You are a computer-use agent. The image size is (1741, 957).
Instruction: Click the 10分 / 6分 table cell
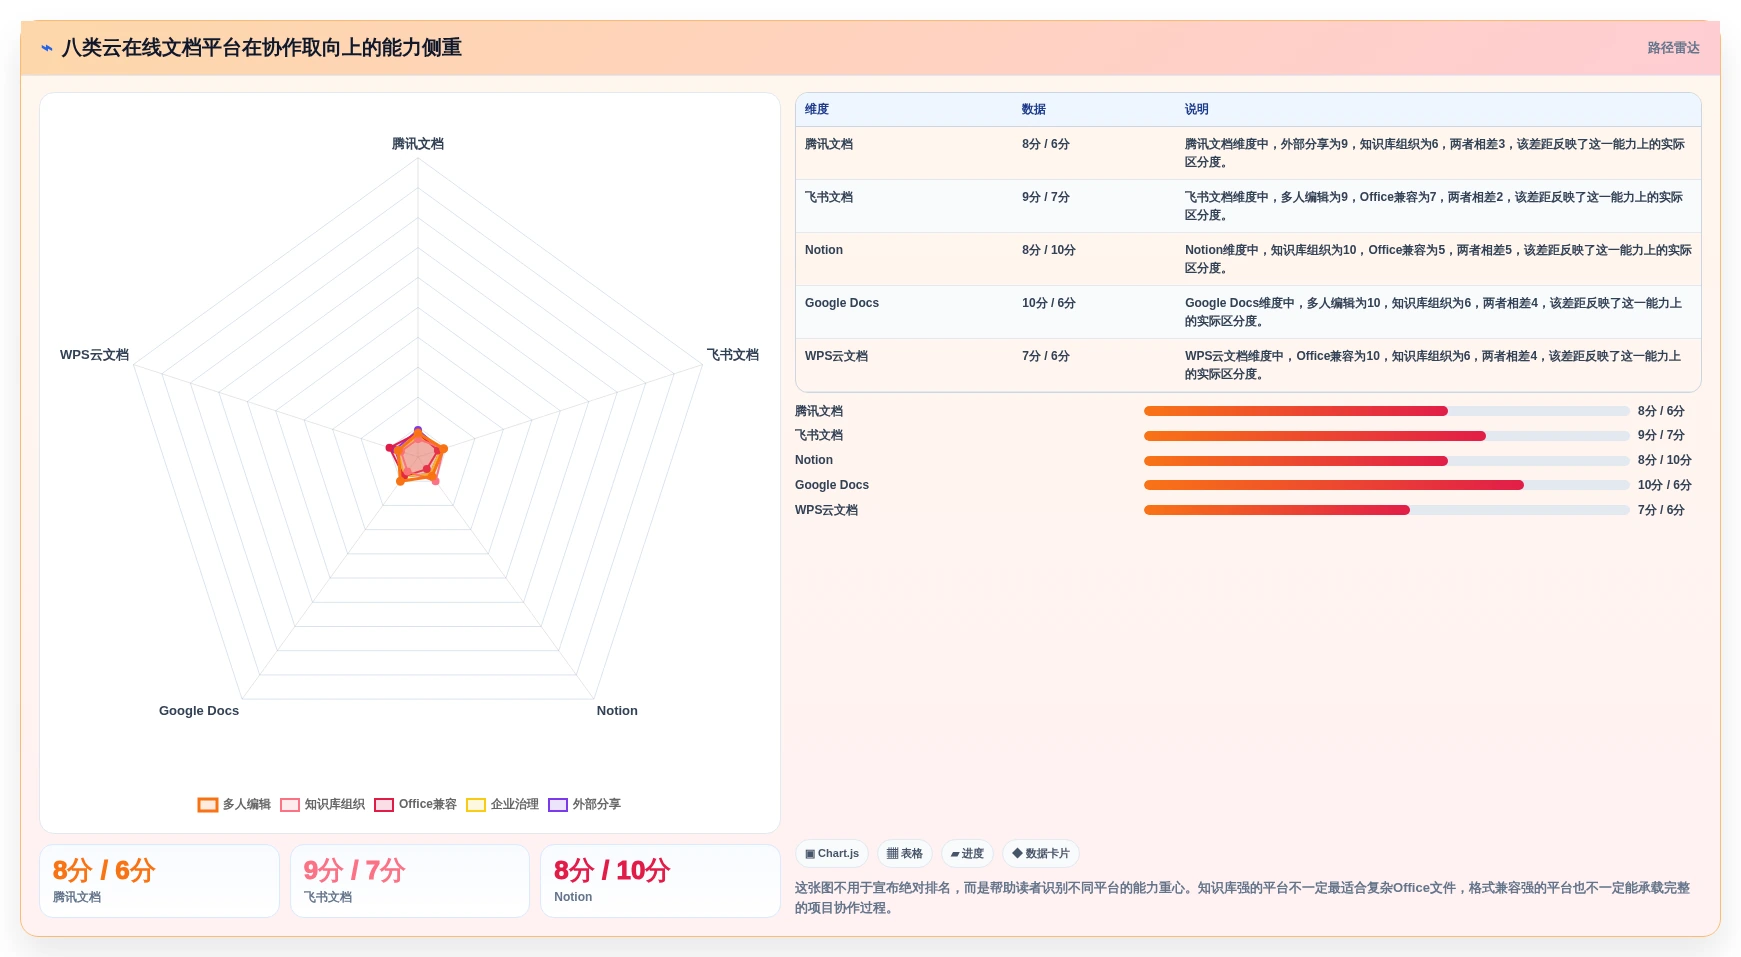(x=1049, y=304)
